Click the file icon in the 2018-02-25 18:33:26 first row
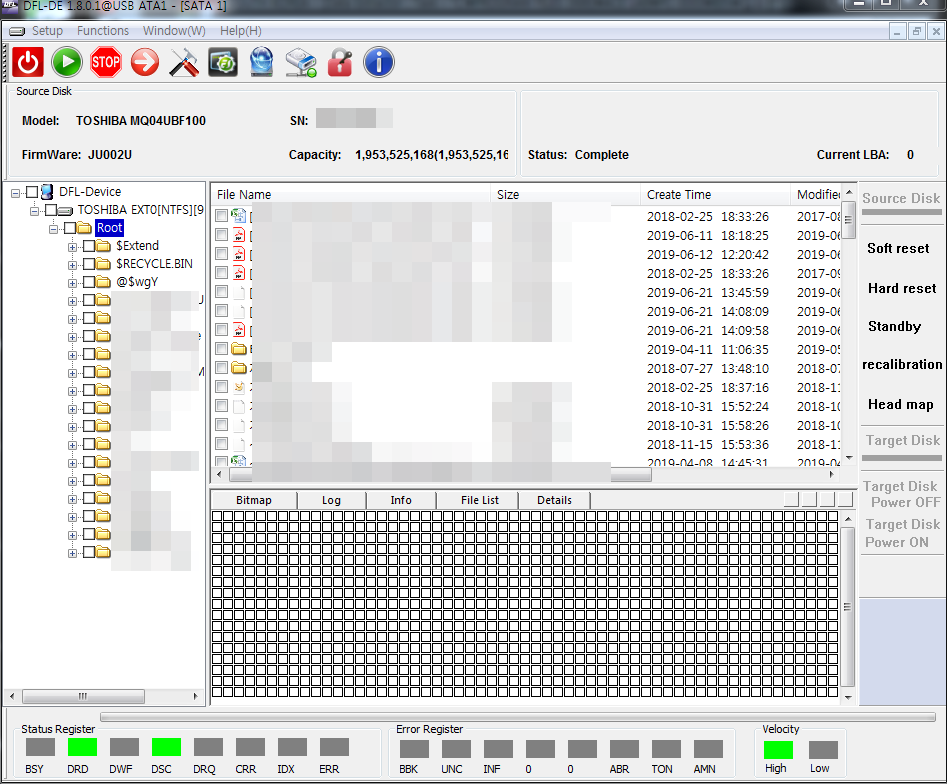The height and width of the screenshot is (784, 947). 239,216
